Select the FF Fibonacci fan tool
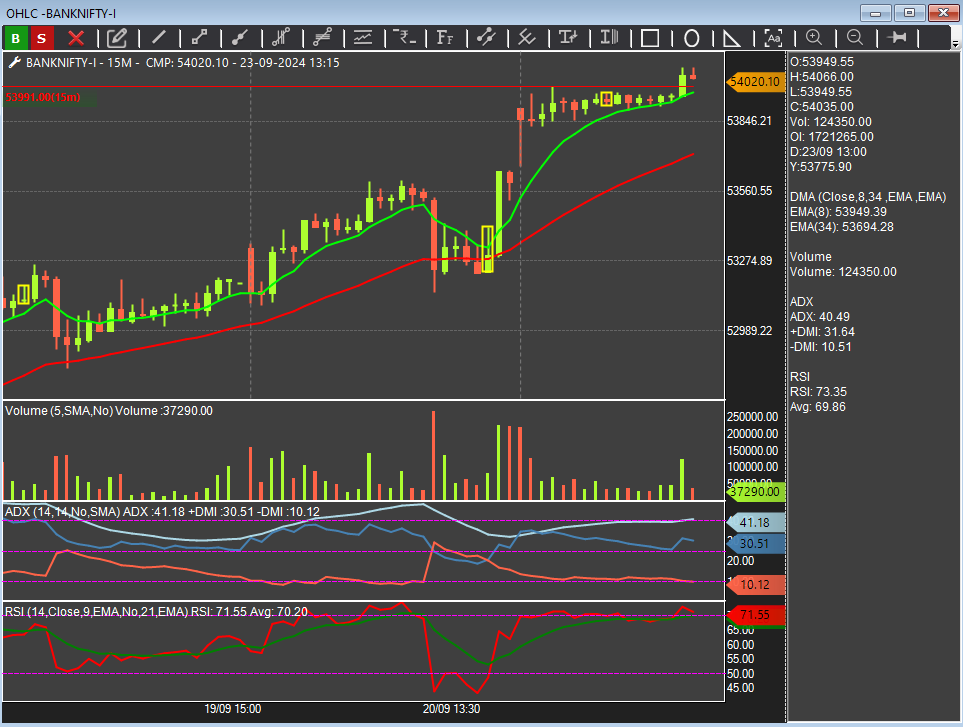 (x=445, y=38)
